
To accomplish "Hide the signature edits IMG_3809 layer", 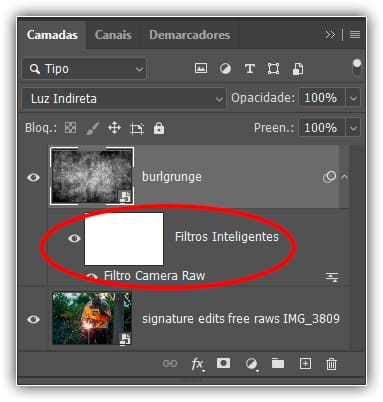I will point(33,319).
